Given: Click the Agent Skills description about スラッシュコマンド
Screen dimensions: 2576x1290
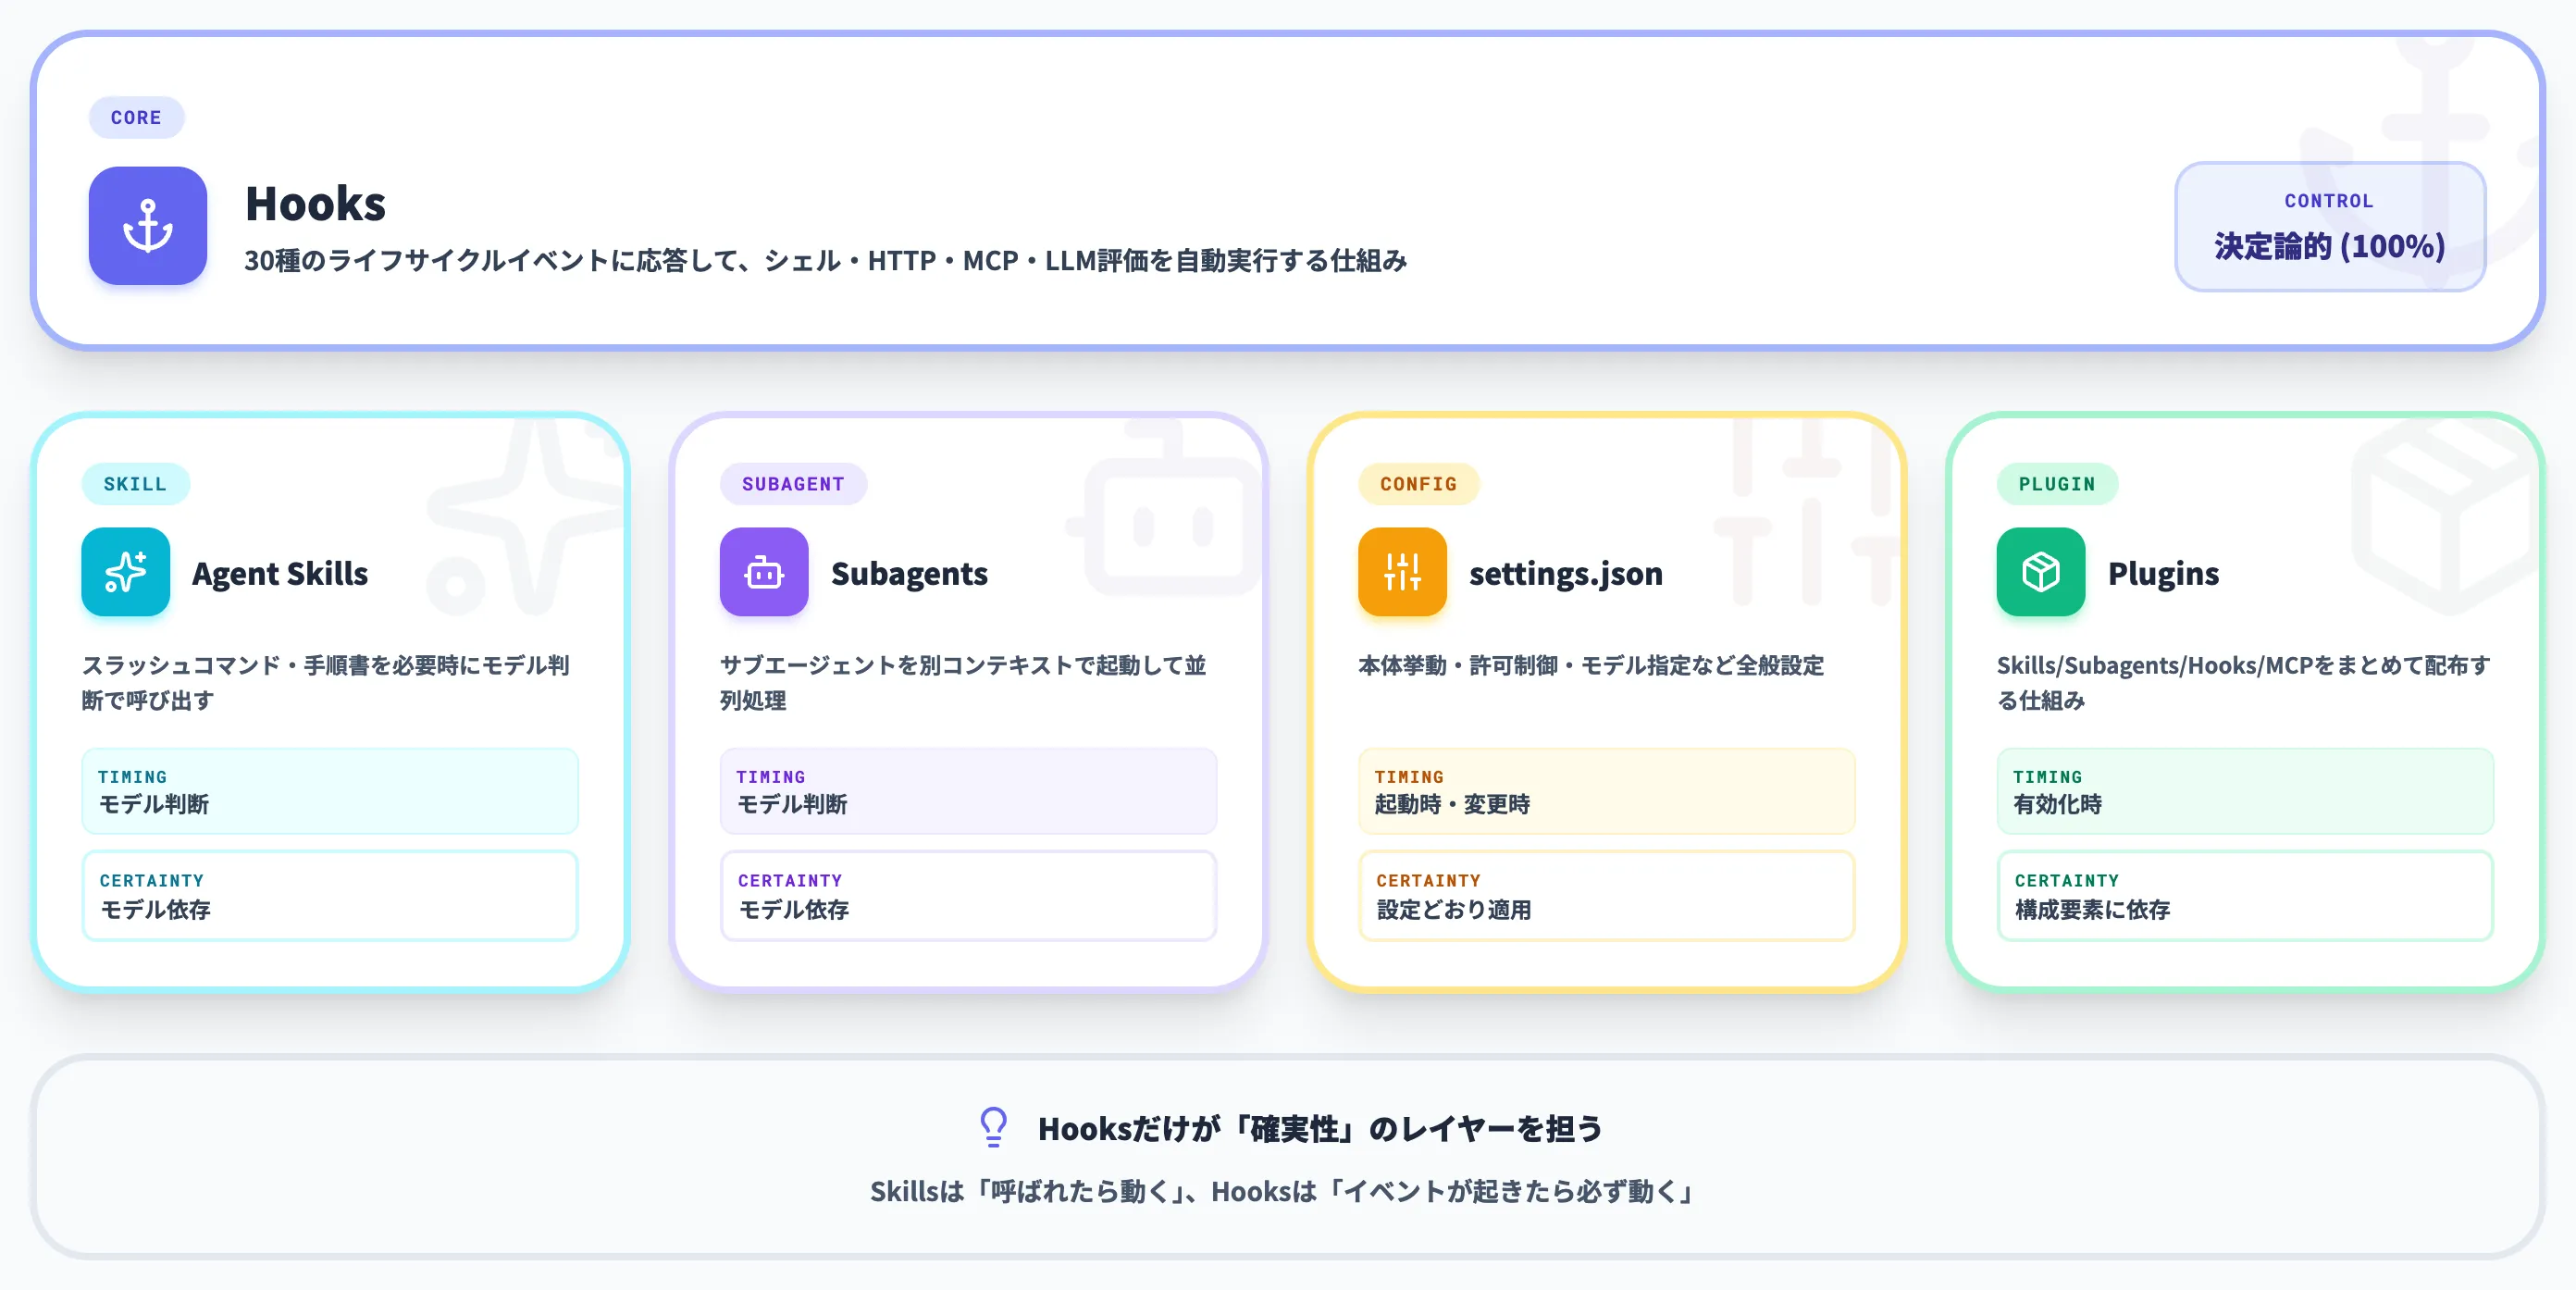Looking at the screenshot, I should tap(326, 682).
